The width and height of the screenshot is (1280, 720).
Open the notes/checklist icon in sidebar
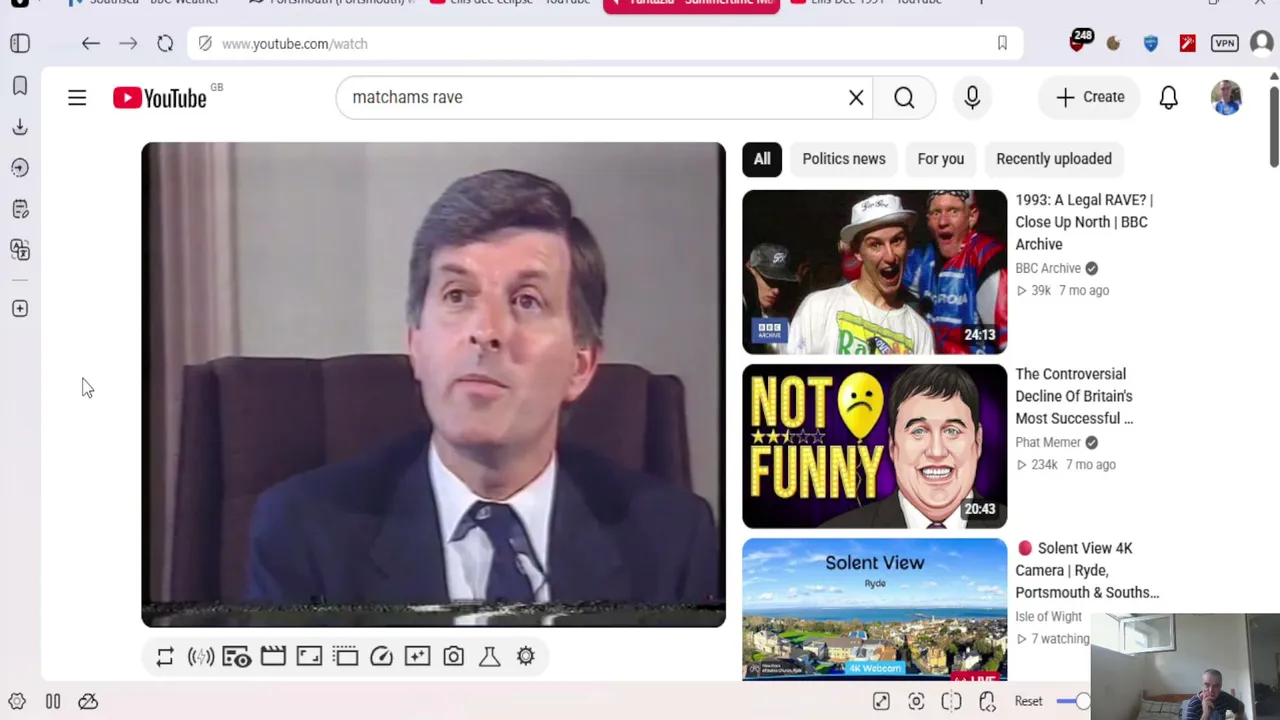(20, 209)
